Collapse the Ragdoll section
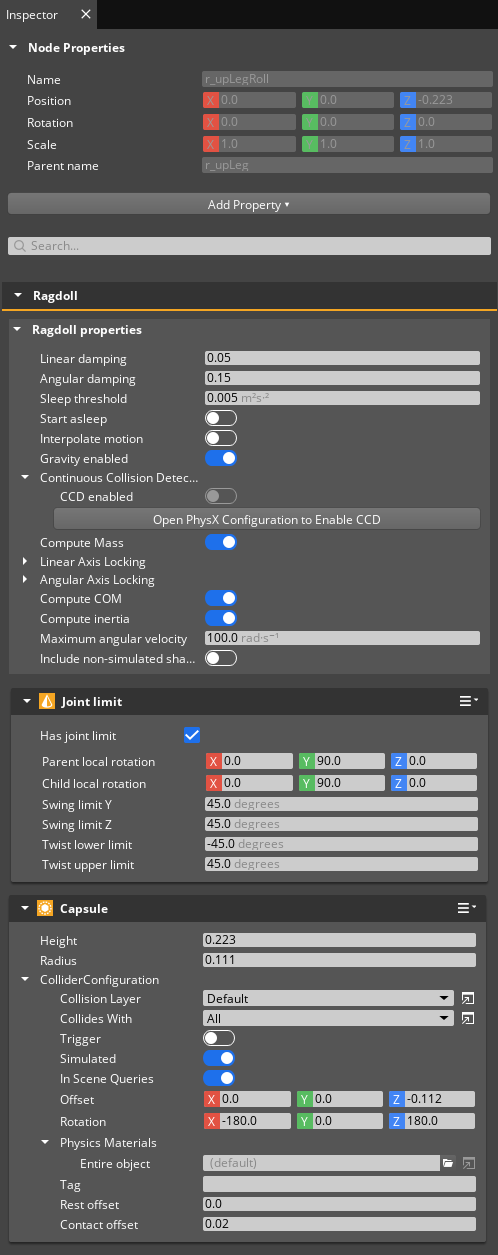Screen dimensions: 498x1255 [19, 297]
